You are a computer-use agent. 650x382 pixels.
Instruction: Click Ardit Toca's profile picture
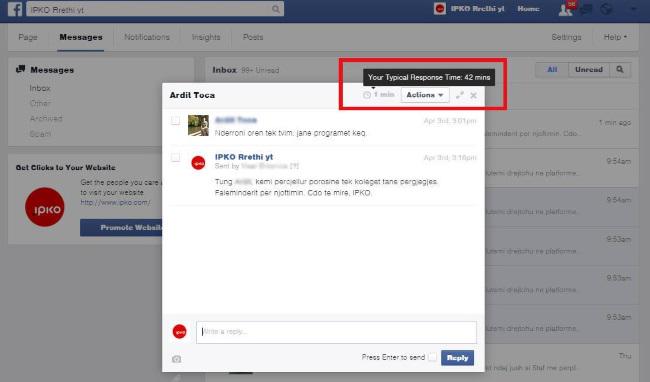point(198,125)
